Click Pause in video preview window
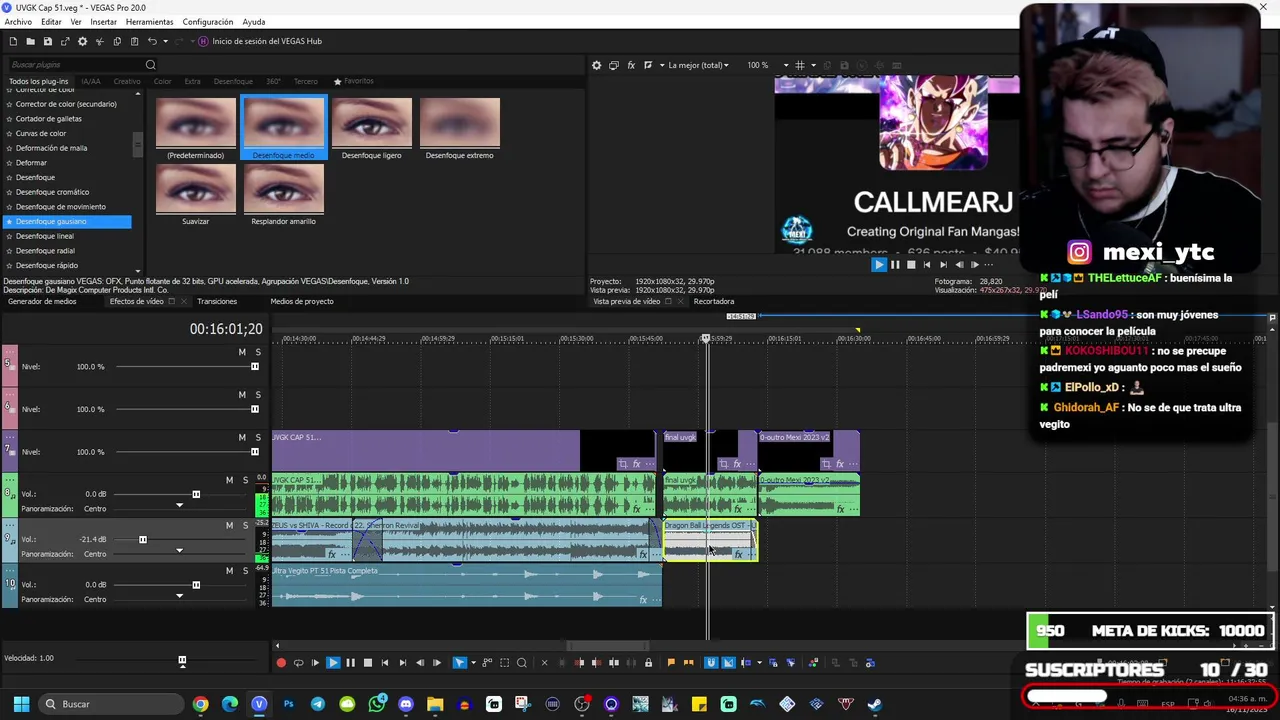The width and height of the screenshot is (1280, 720). (x=895, y=265)
